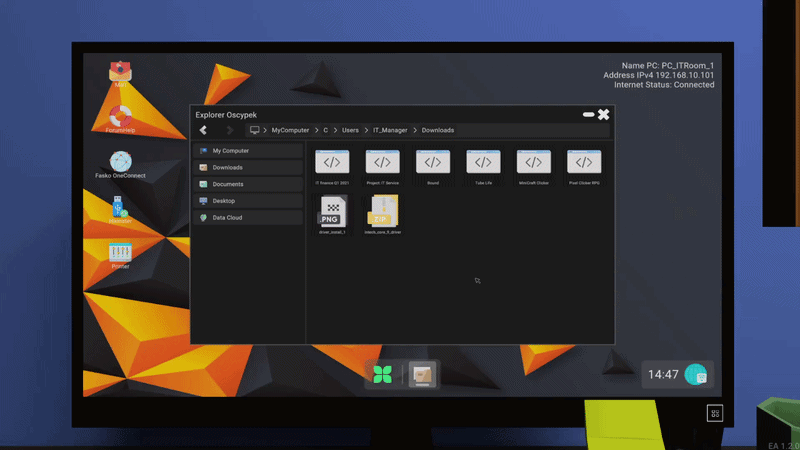This screenshot has height=450, width=800.
Task: Open the Fasko OneConnect app
Action: [x=120, y=165]
